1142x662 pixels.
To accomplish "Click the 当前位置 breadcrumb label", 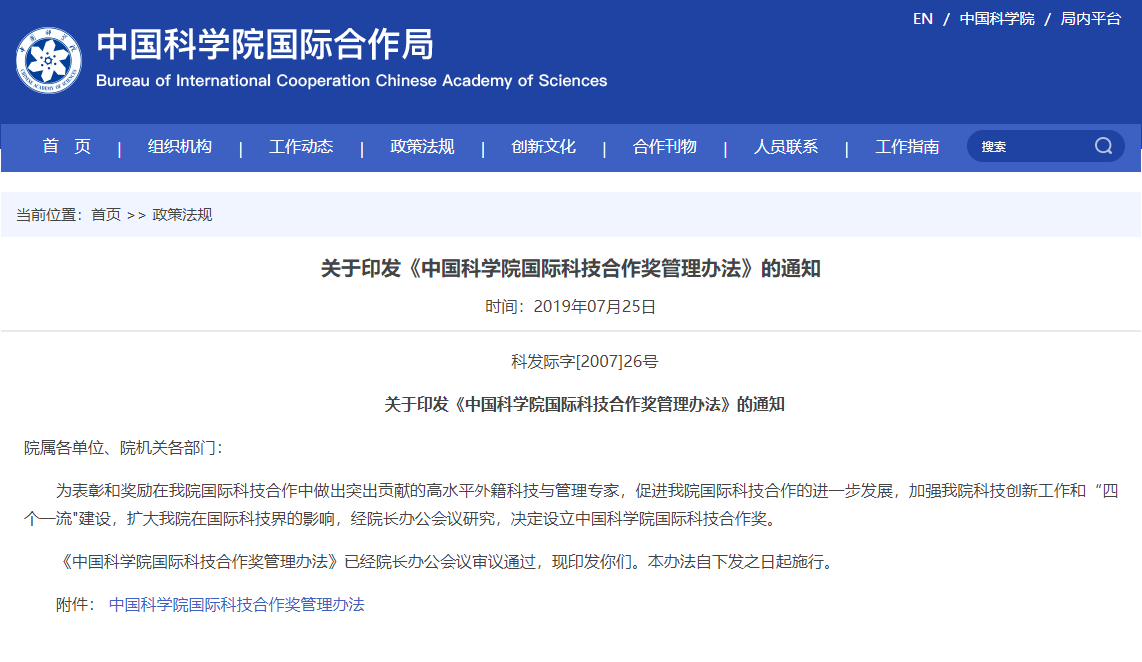I will [50, 215].
